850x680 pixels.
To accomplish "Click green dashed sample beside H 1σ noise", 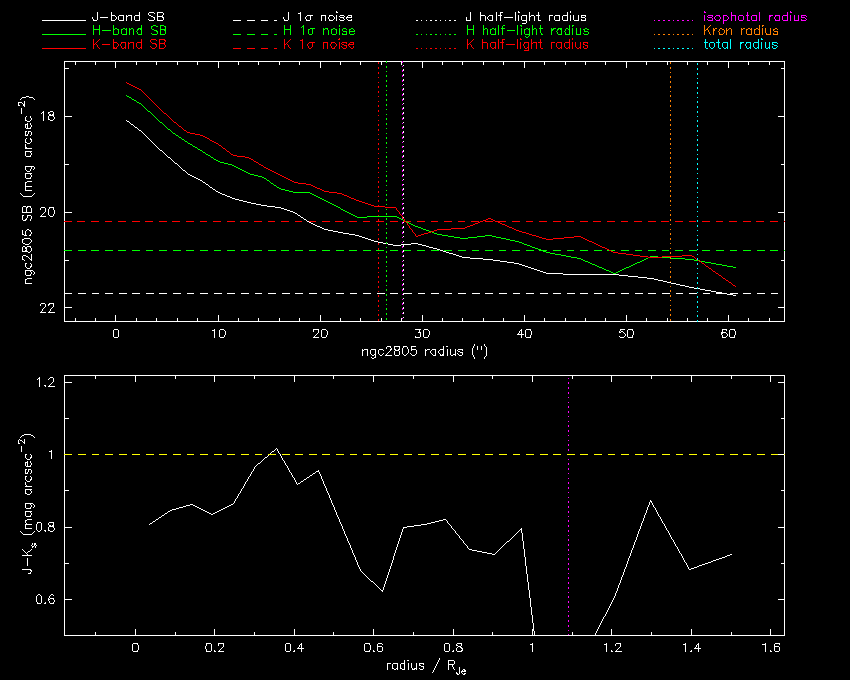I will coord(252,32).
